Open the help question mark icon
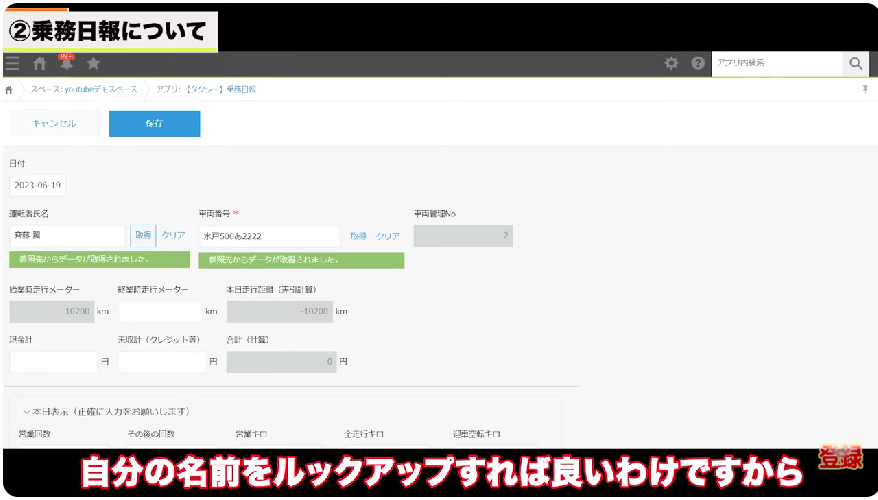Image resolution: width=878 pixels, height=500 pixels. [x=698, y=64]
